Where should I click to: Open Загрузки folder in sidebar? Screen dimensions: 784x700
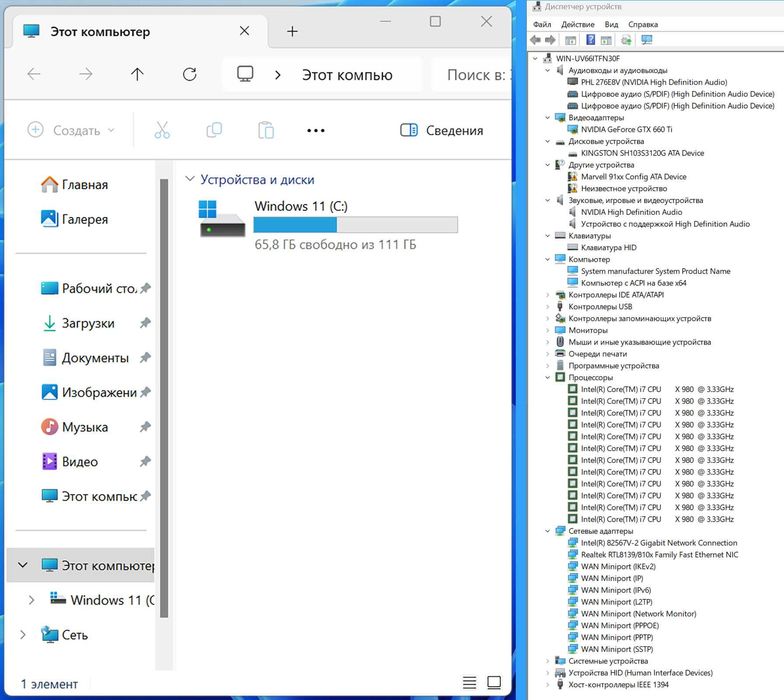point(78,323)
